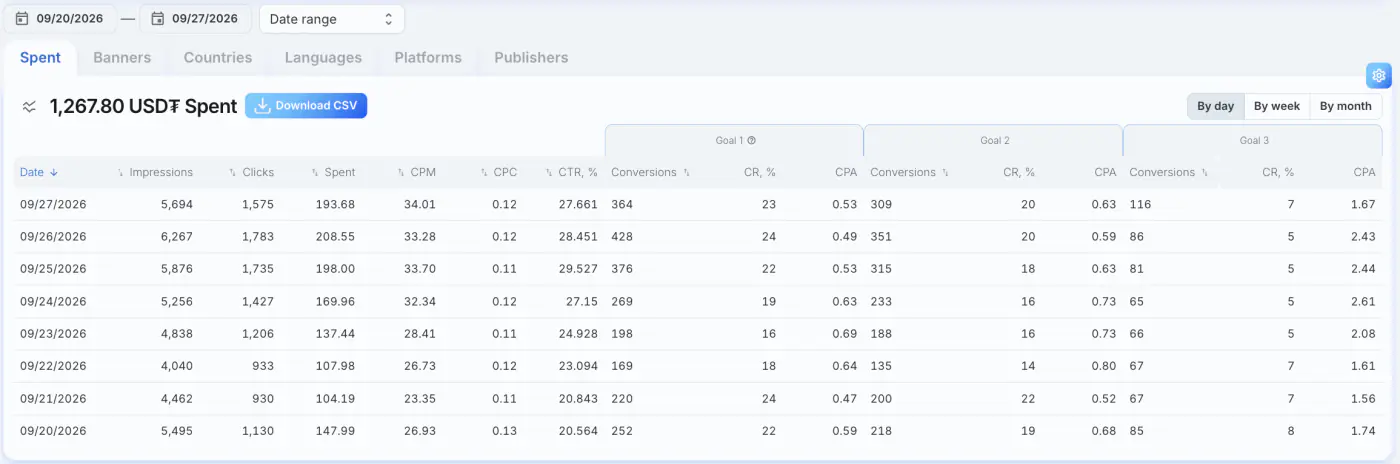Click the Date column header
This screenshot has height=464, width=1400.
32,172
